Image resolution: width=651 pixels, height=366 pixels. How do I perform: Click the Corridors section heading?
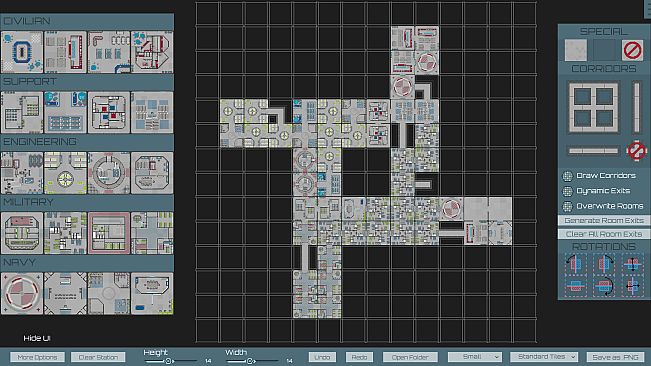(604, 68)
